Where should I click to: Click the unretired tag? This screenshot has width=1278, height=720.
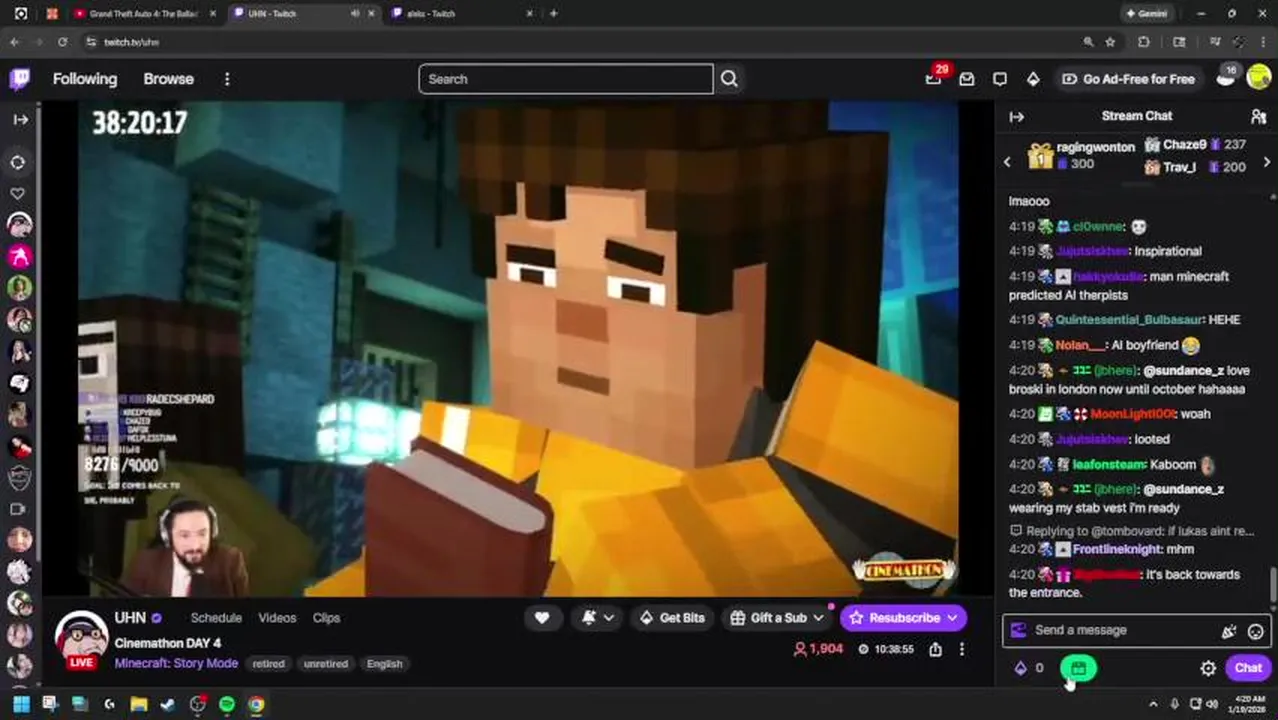tap(325, 664)
